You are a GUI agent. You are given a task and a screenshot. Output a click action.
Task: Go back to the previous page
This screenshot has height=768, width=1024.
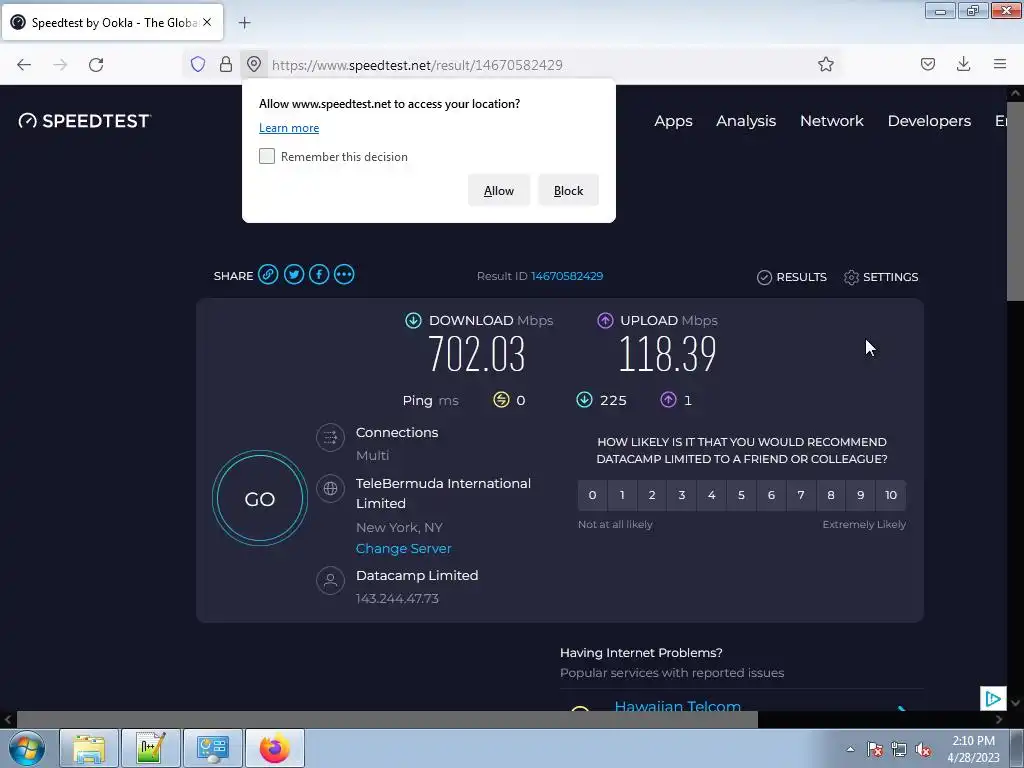pos(24,64)
